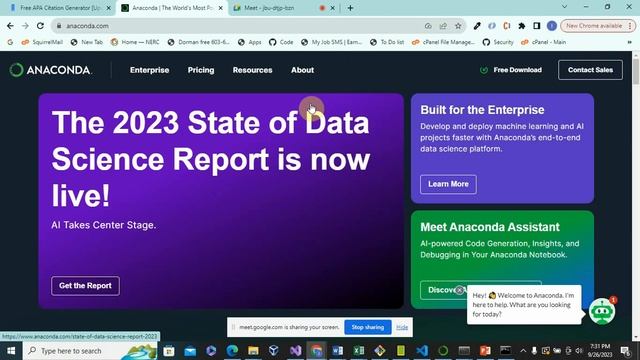
Task: Show hidden system tray icons
Action: click(x=523, y=351)
